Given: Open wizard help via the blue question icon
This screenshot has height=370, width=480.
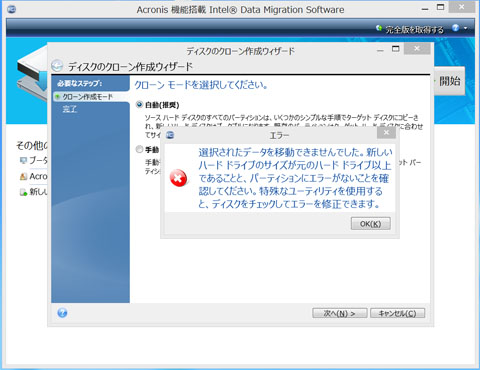Looking at the screenshot, I should click(62, 313).
